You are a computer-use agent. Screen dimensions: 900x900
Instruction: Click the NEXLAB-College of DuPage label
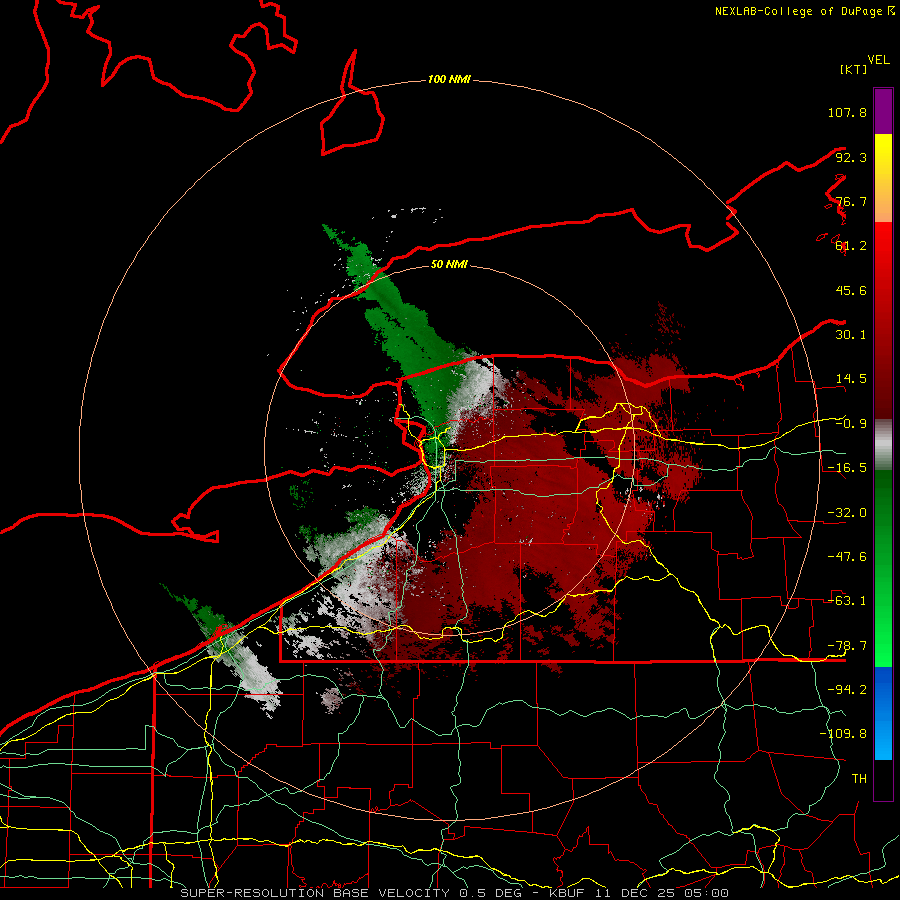point(805,11)
